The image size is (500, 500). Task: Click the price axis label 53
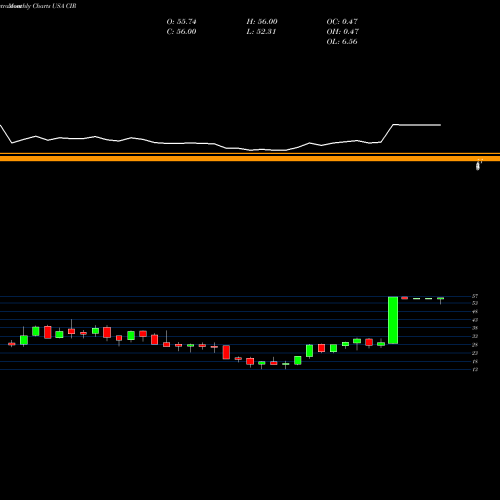click(x=475, y=303)
